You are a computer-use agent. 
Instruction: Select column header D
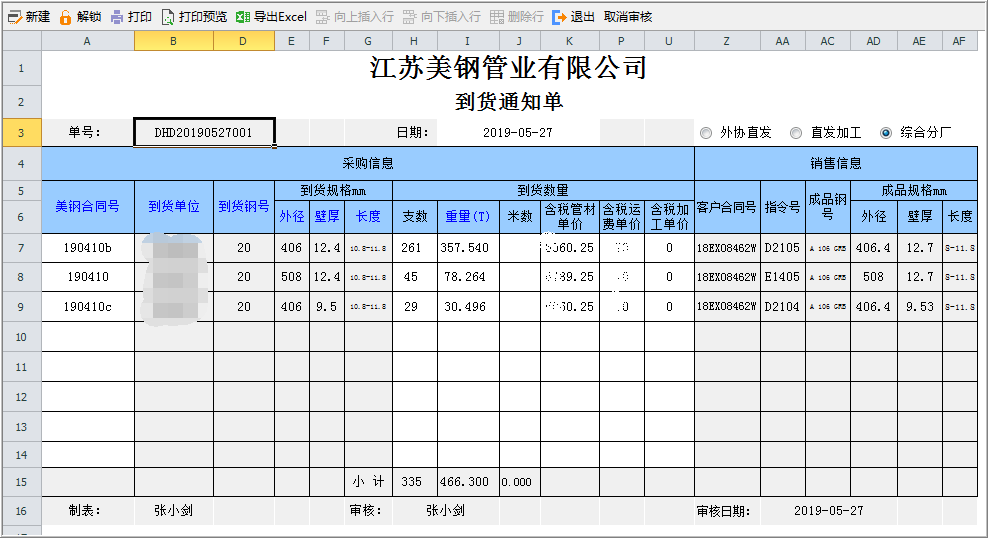click(x=243, y=41)
